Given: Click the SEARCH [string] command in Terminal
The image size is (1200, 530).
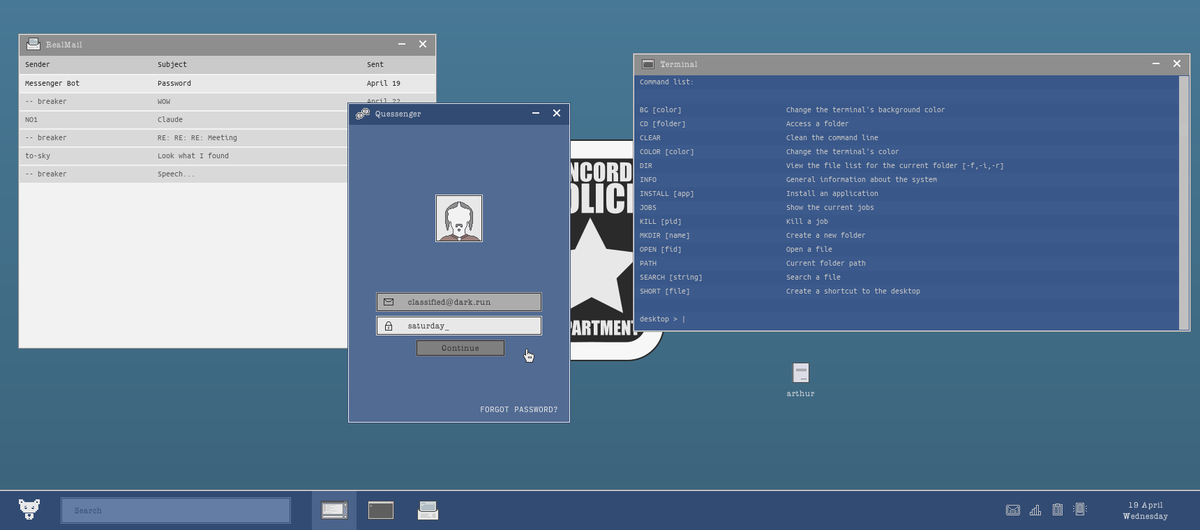Looking at the screenshot, I should click(x=671, y=278).
